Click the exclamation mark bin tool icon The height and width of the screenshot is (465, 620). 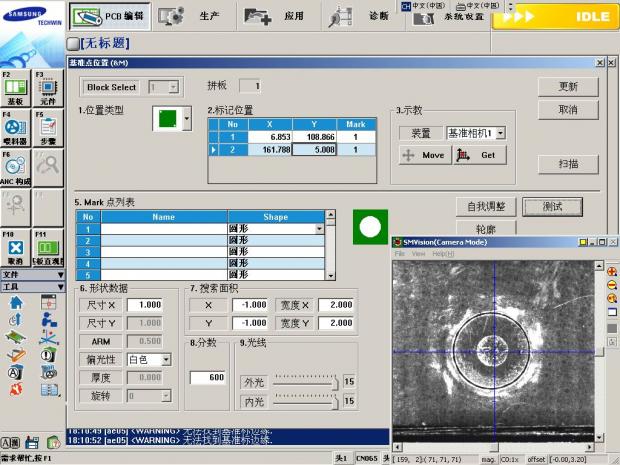(x=48, y=354)
